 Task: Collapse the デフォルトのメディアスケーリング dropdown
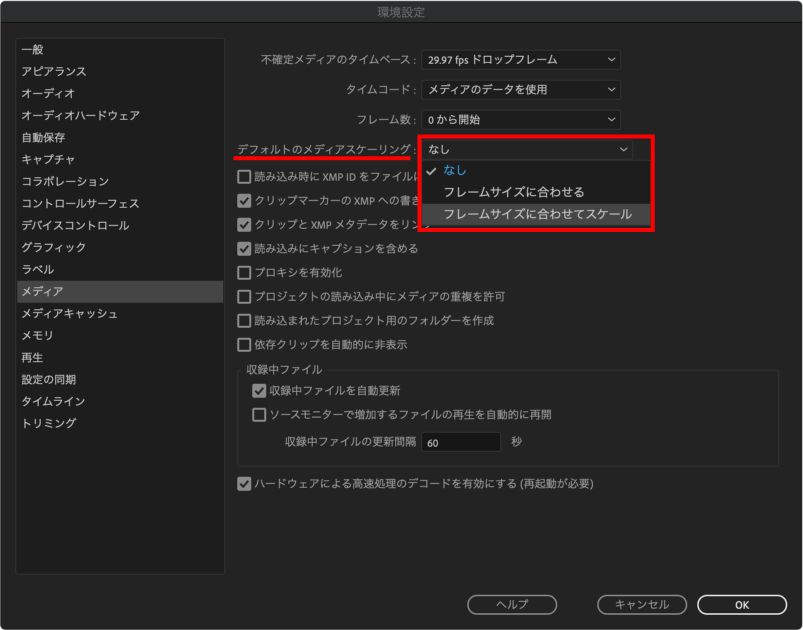[x=527, y=149]
